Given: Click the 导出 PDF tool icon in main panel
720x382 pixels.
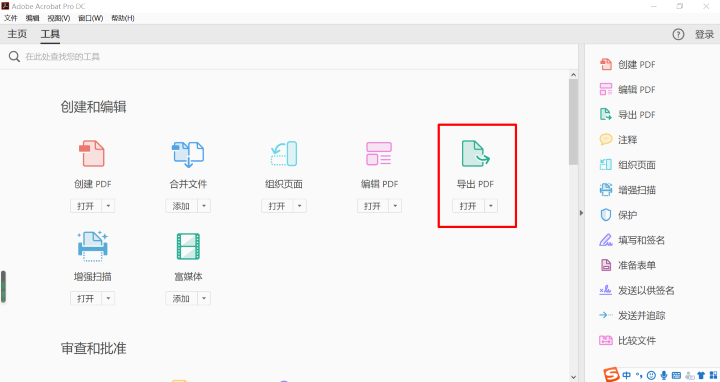Looking at the screenshot, I should point(475,153).
